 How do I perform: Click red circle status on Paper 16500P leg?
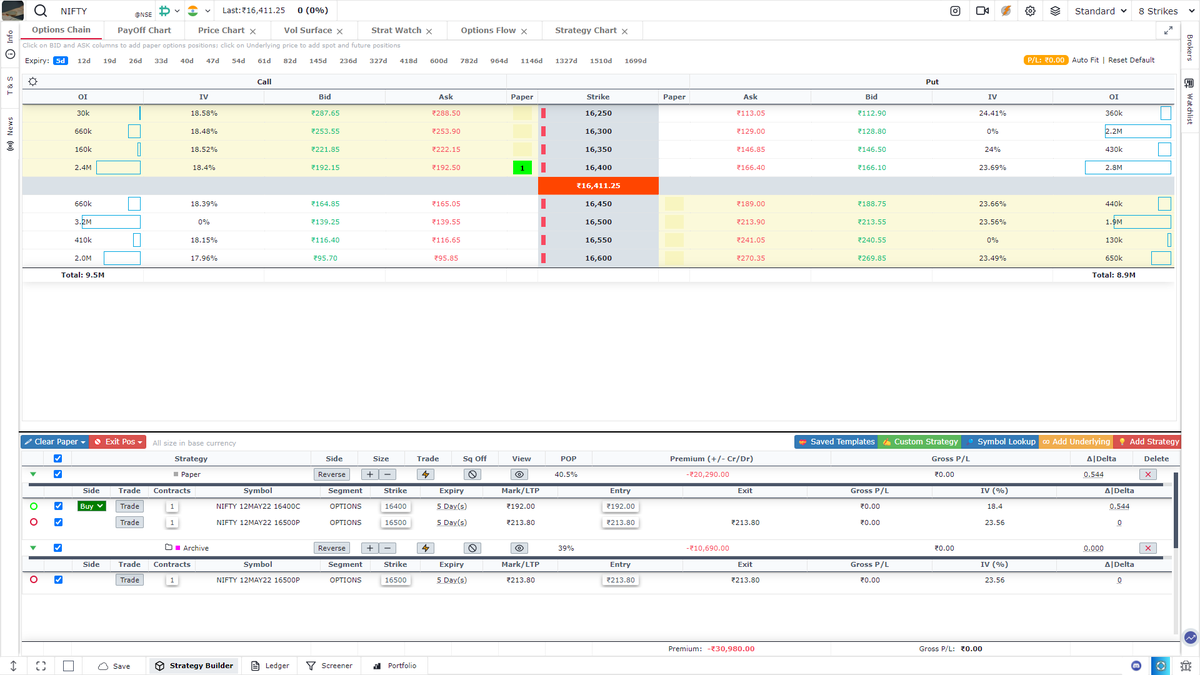(34, 522)
